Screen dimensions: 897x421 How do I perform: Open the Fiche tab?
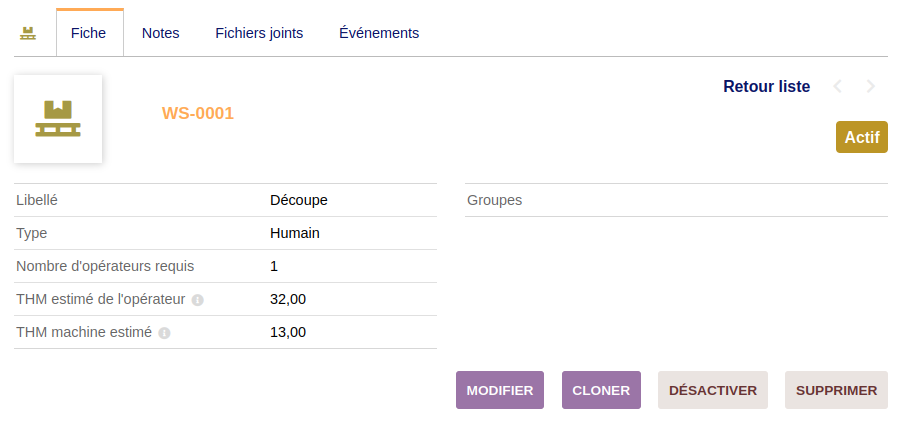pos(89,33)
